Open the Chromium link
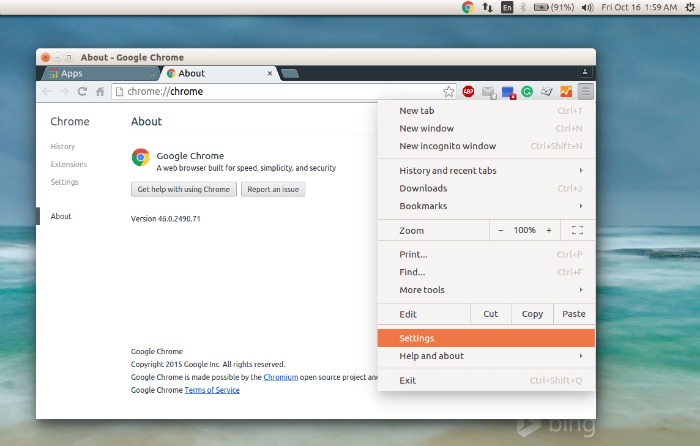The image size is (700, 446). 281,377
